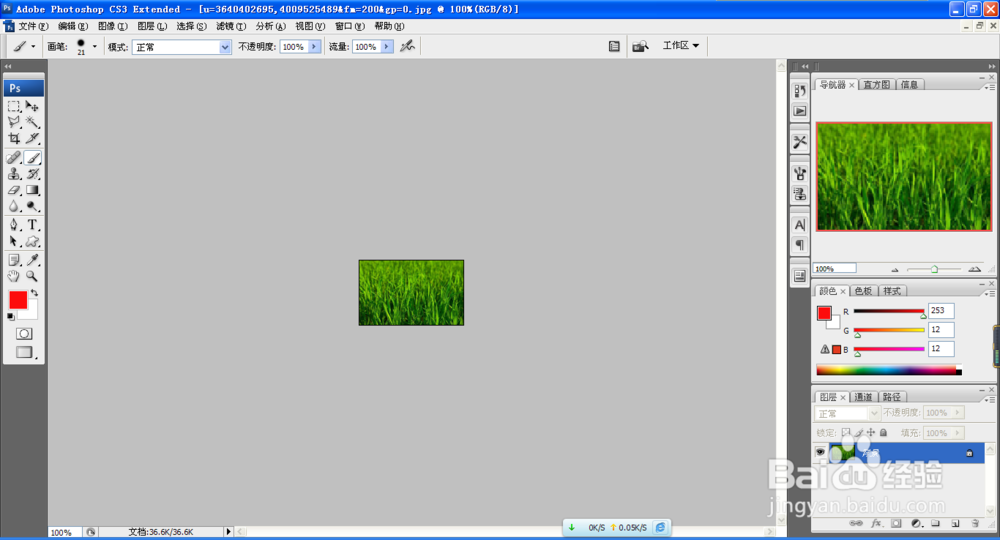
Task: Select the Background layer thumbnail
Action: [842, 452]
